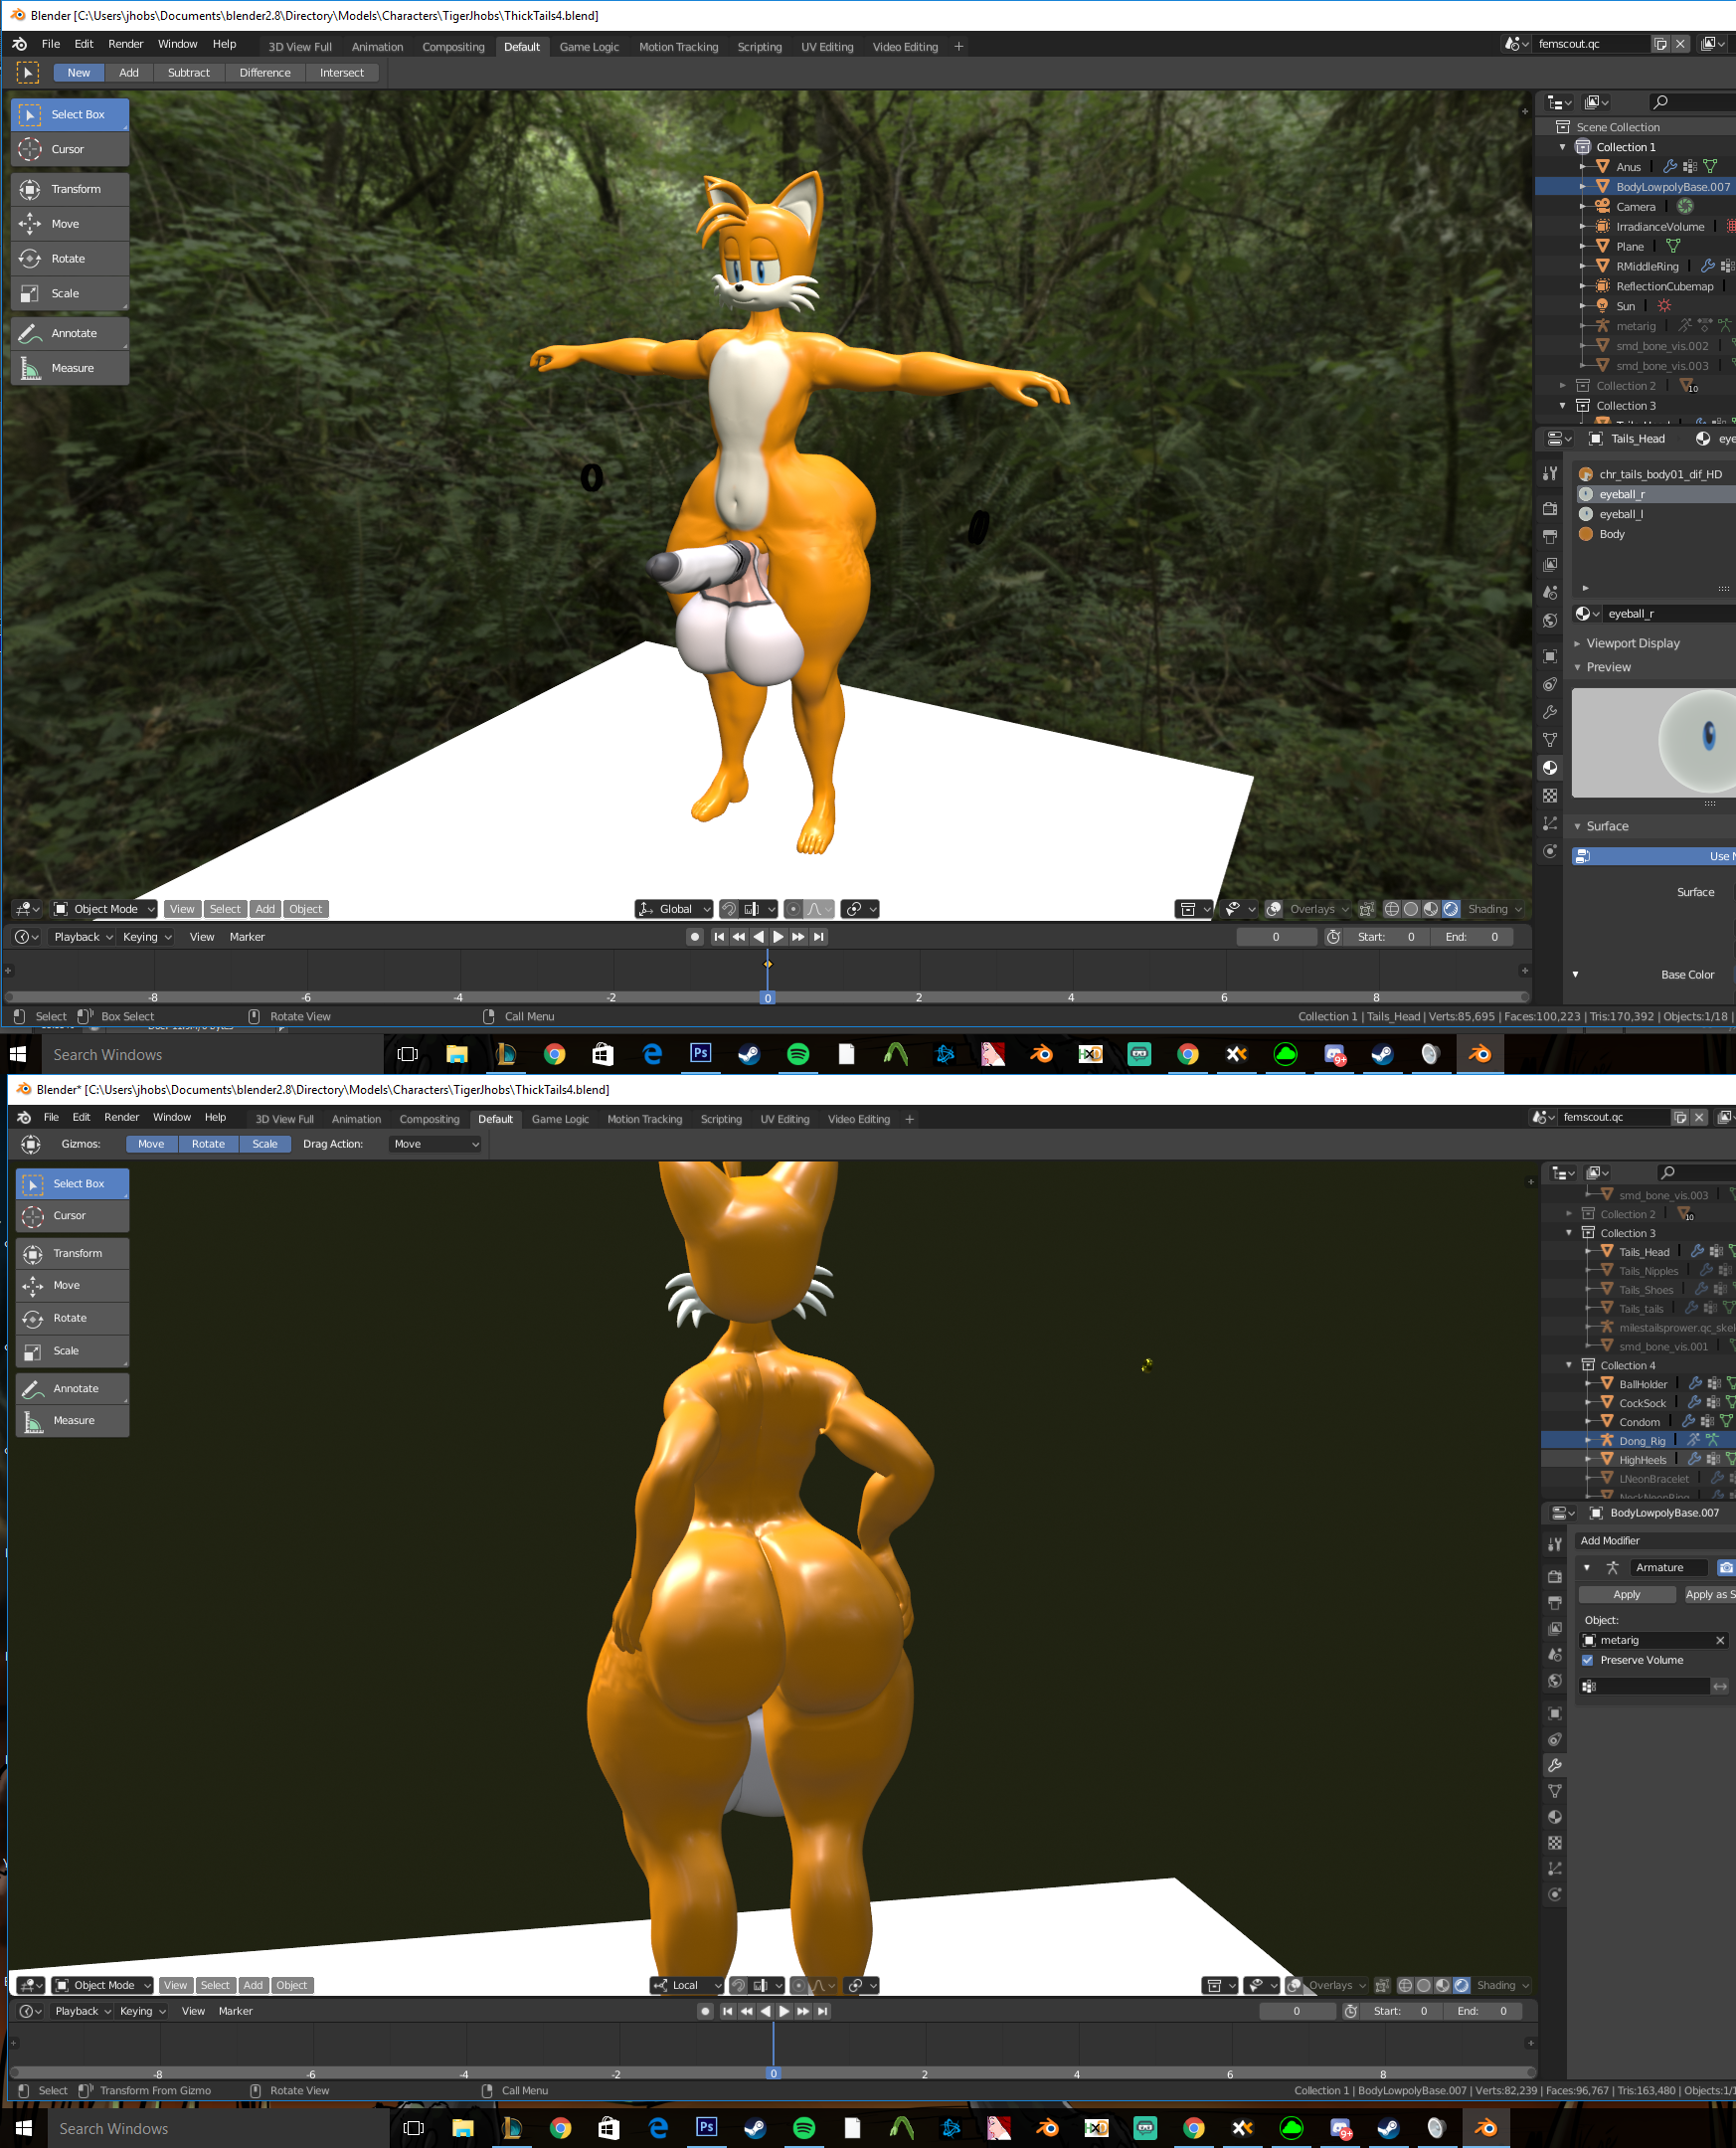This screenshot has height=2148, width=1736.
Task: Switch to wireframe shading in top window
Action: (1391, 909)
